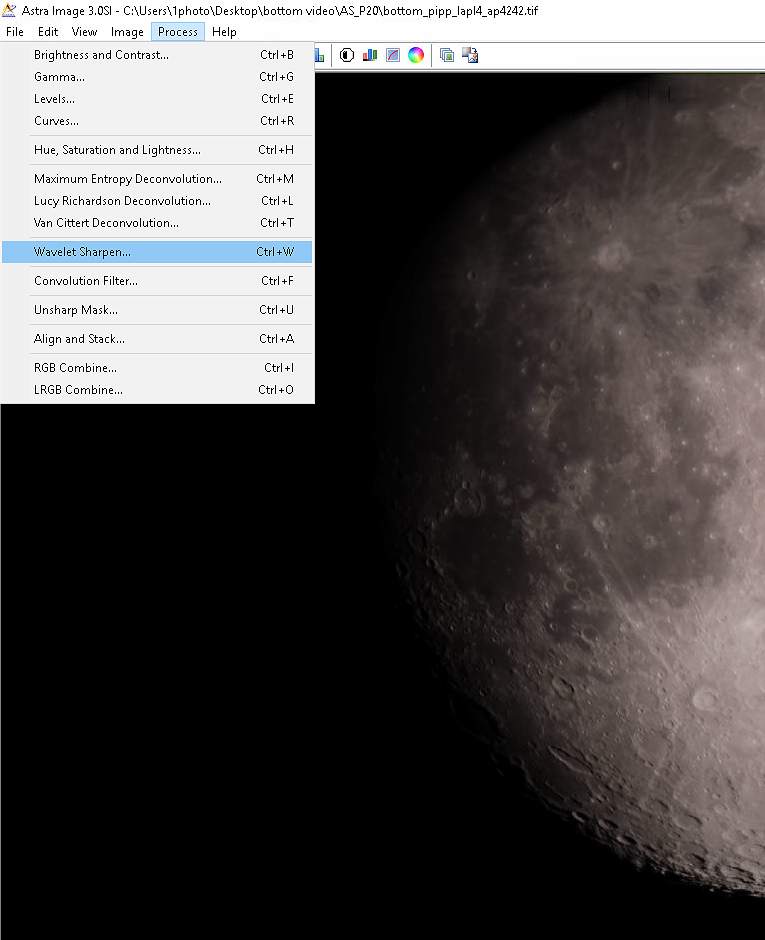Screen dimensions: 765x940
Task: Open the File menu
Action: coord(15,32)
